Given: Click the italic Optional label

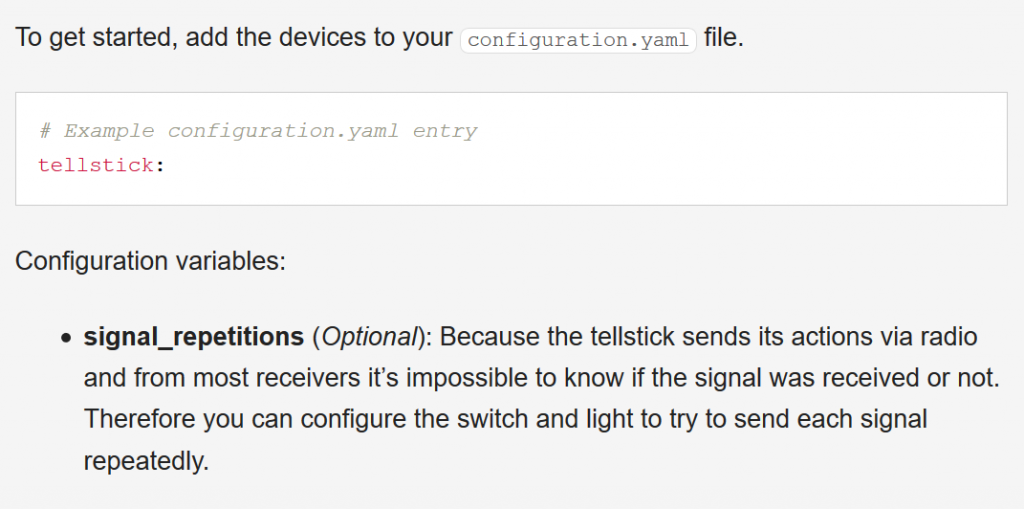Looking at the screenshot, I should tap(369, 337).
